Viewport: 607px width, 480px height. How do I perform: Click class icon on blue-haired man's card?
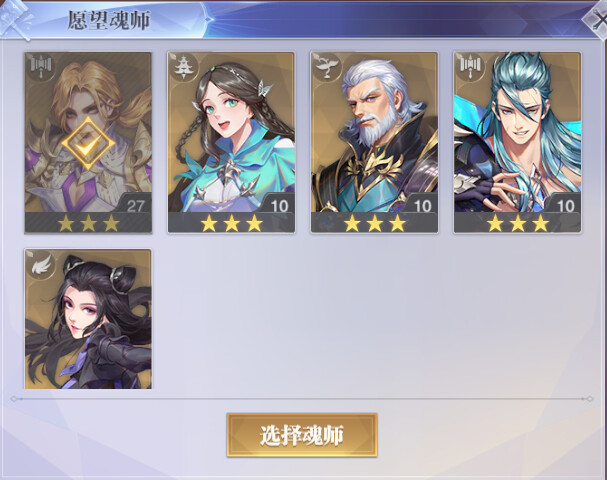tap(469, 67)
